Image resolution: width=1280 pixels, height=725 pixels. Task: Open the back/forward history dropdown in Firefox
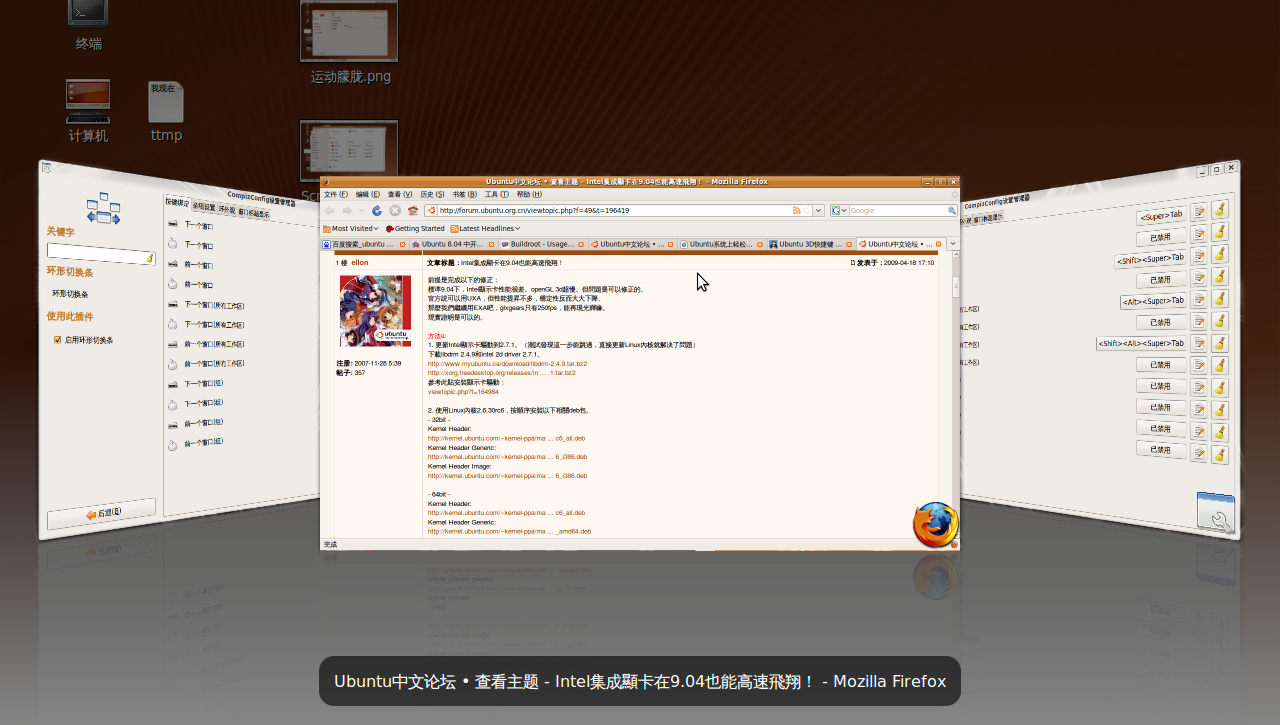coord(362,211)
